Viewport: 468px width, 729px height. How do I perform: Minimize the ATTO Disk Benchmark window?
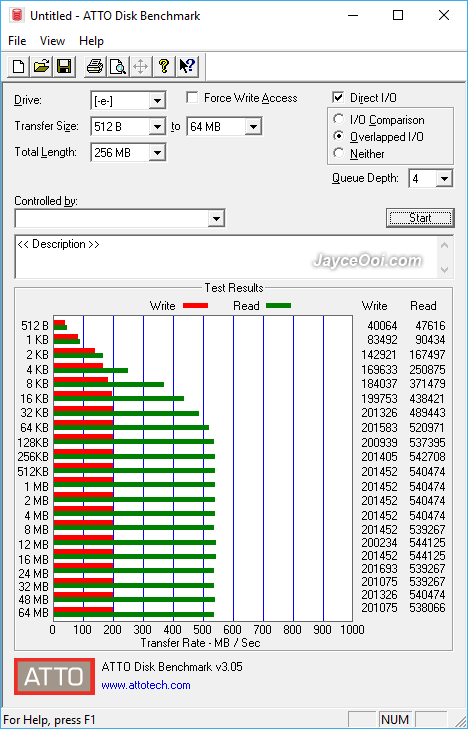tap(354, 15)
